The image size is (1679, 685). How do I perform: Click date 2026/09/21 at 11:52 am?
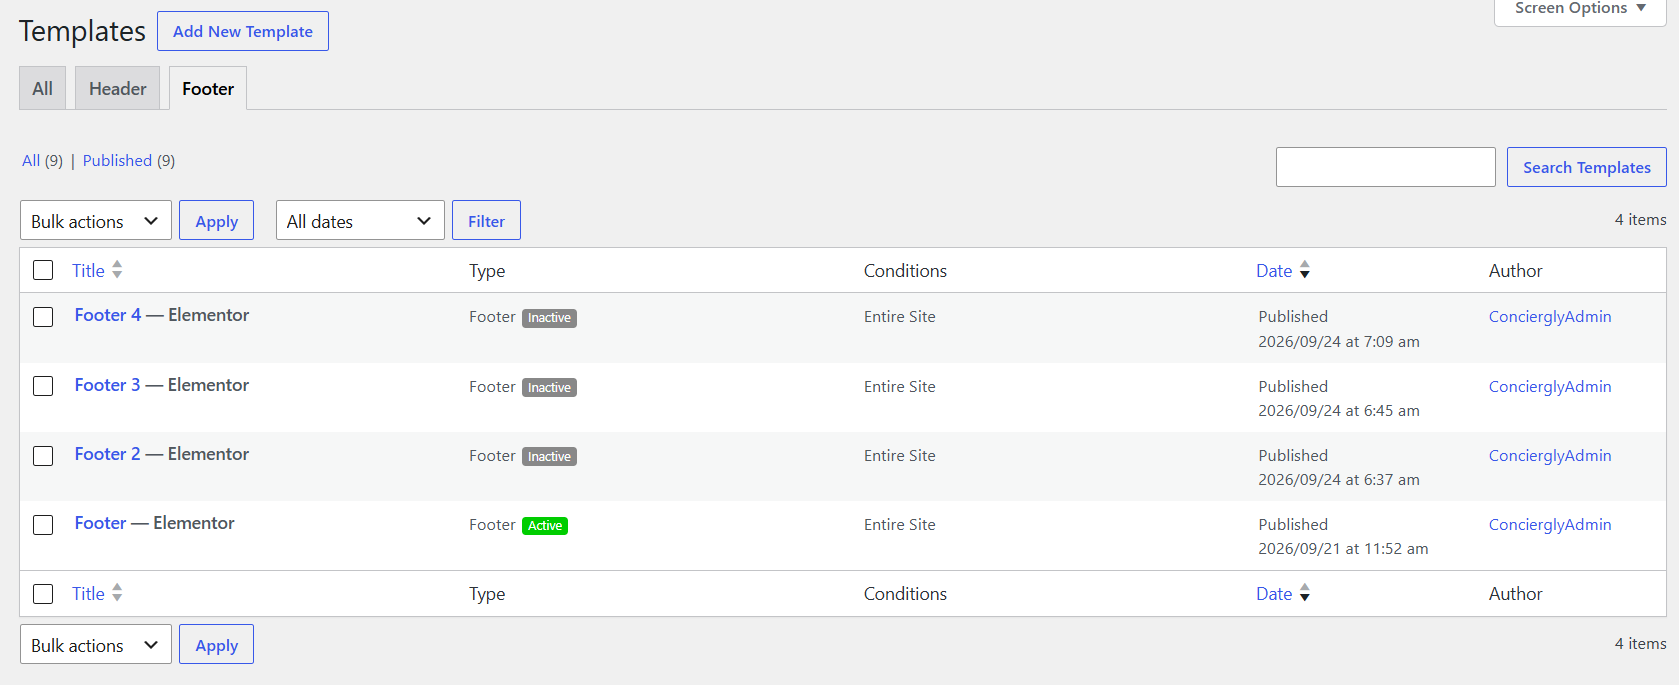point(1343,548)
